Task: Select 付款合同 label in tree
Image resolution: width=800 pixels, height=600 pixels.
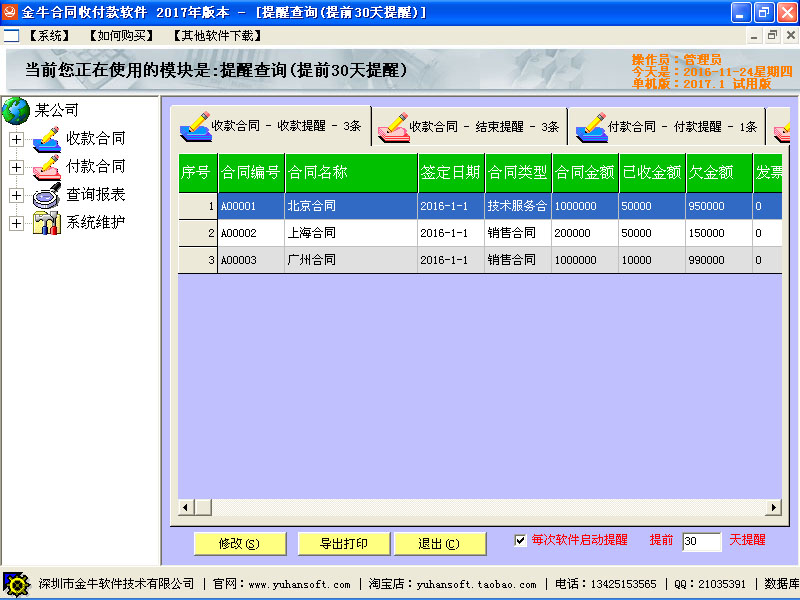Action: point(95,166)
